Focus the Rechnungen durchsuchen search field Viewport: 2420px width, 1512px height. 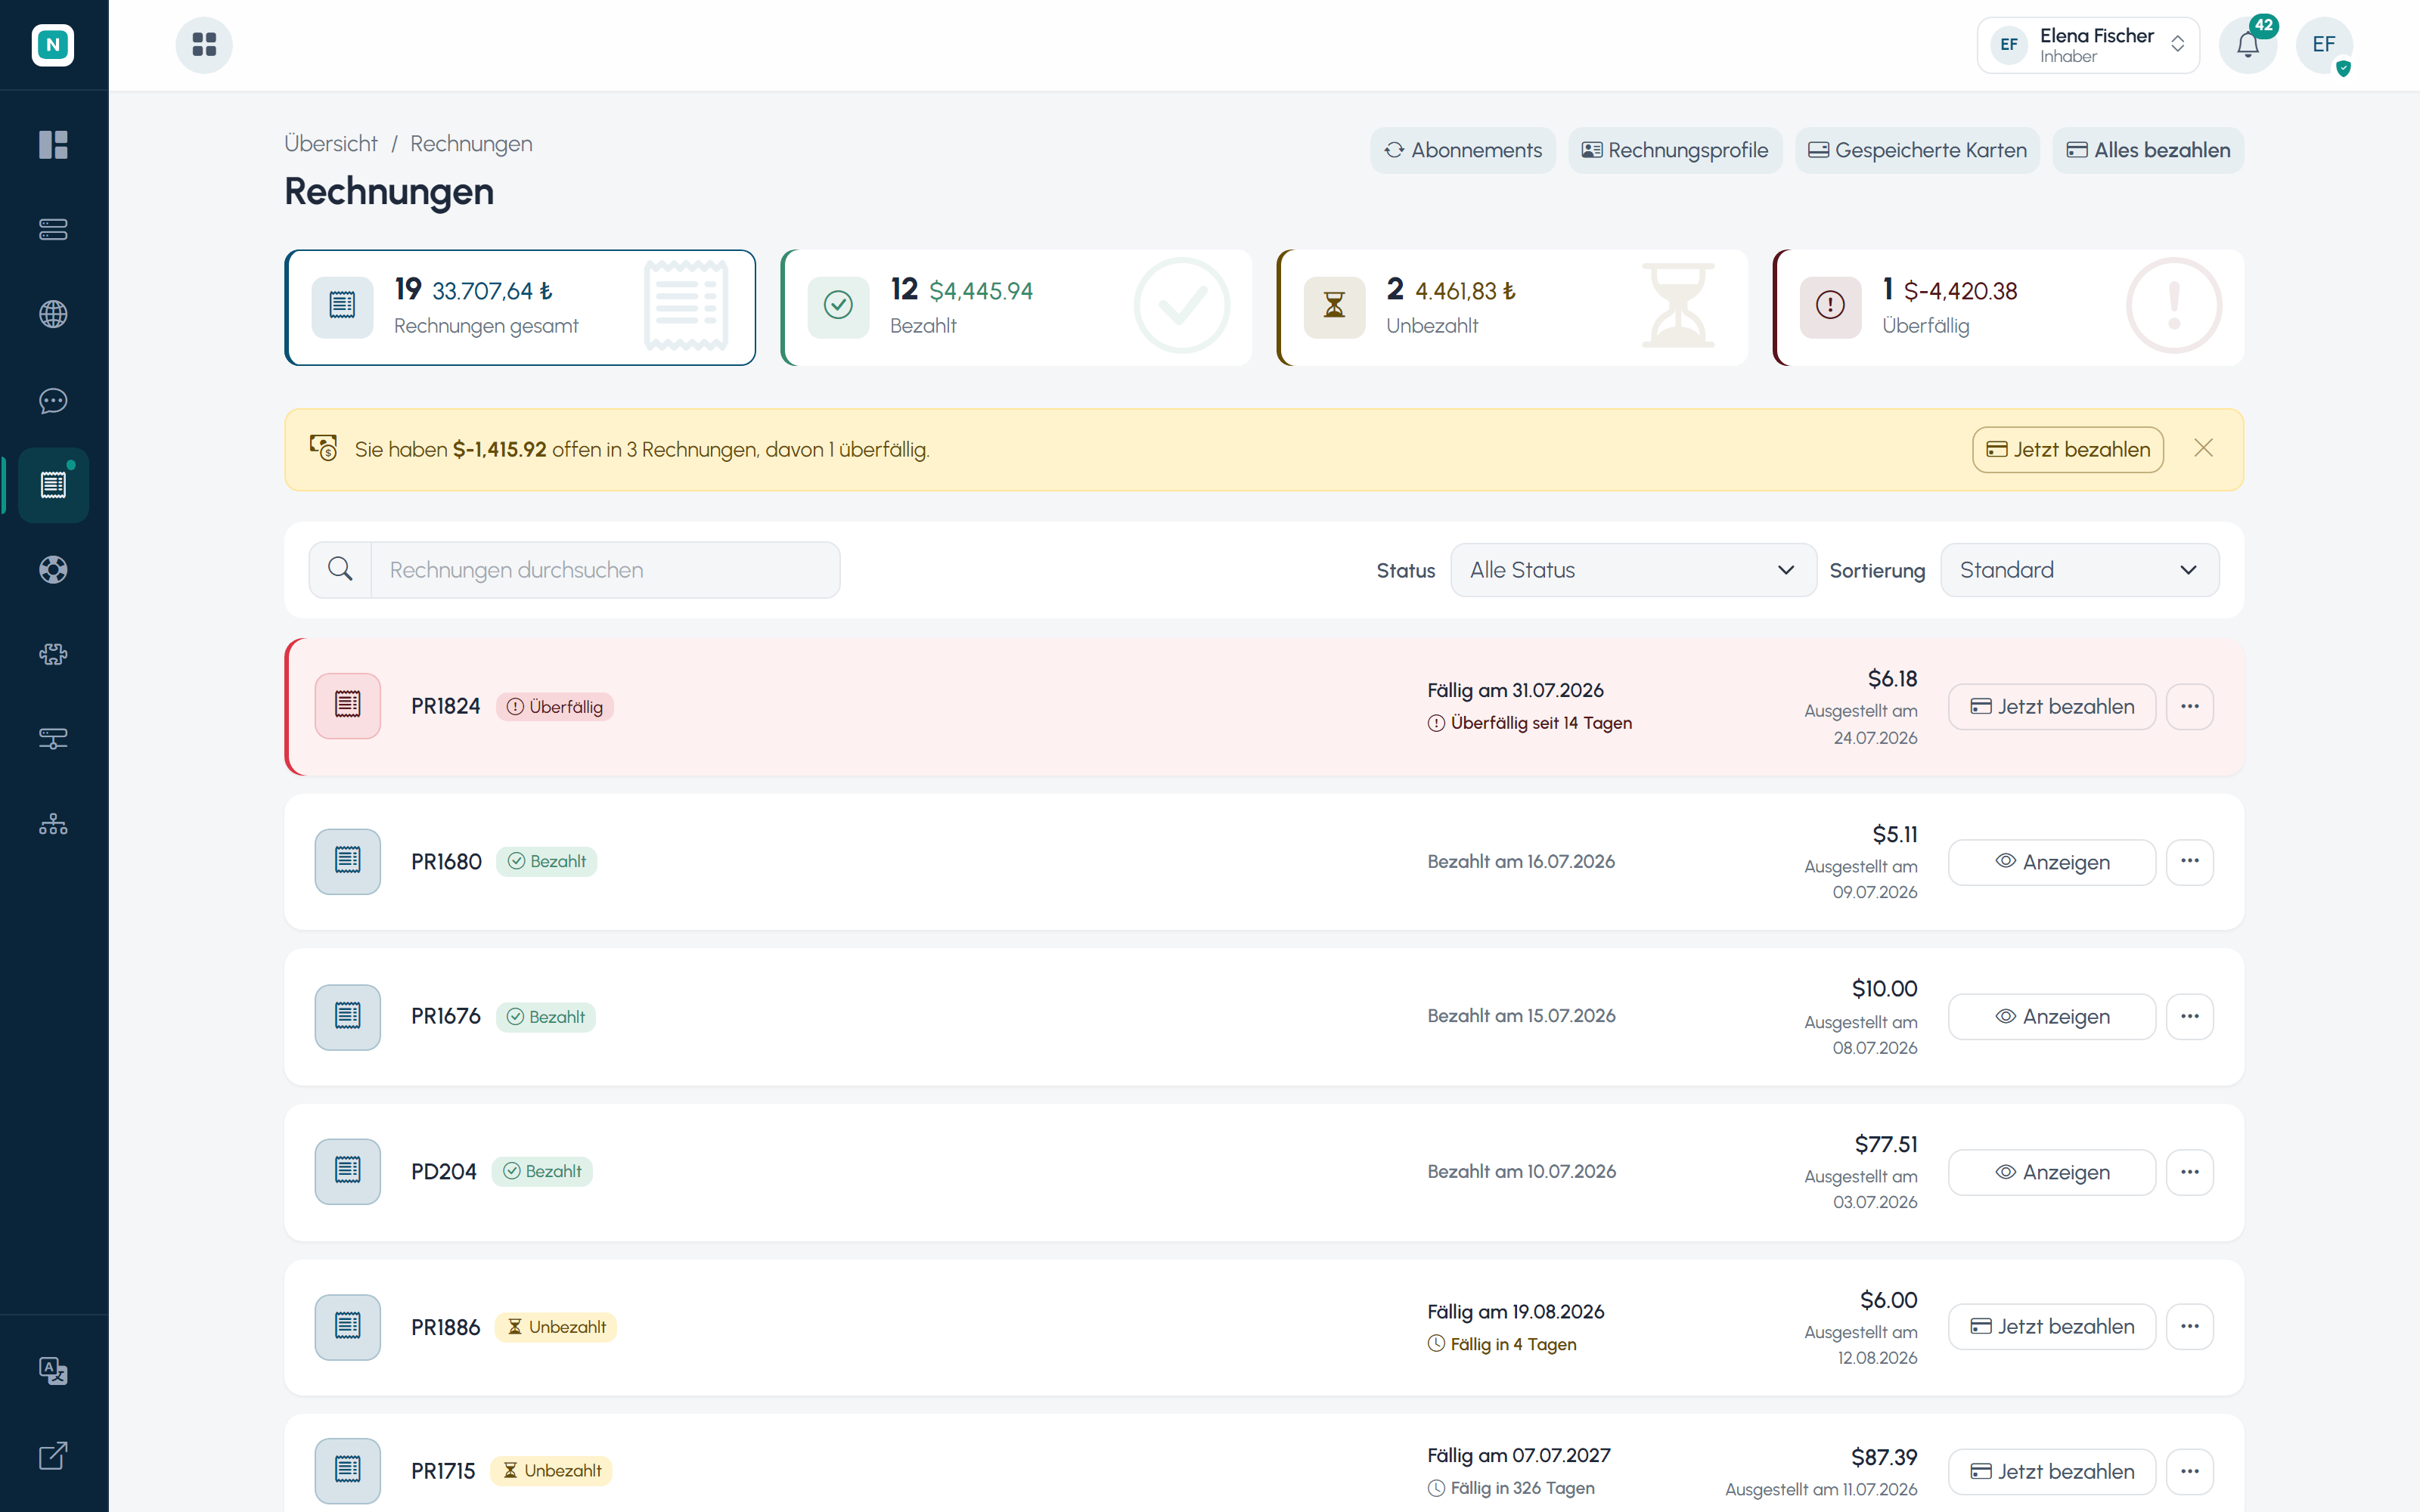coord(605,570)
